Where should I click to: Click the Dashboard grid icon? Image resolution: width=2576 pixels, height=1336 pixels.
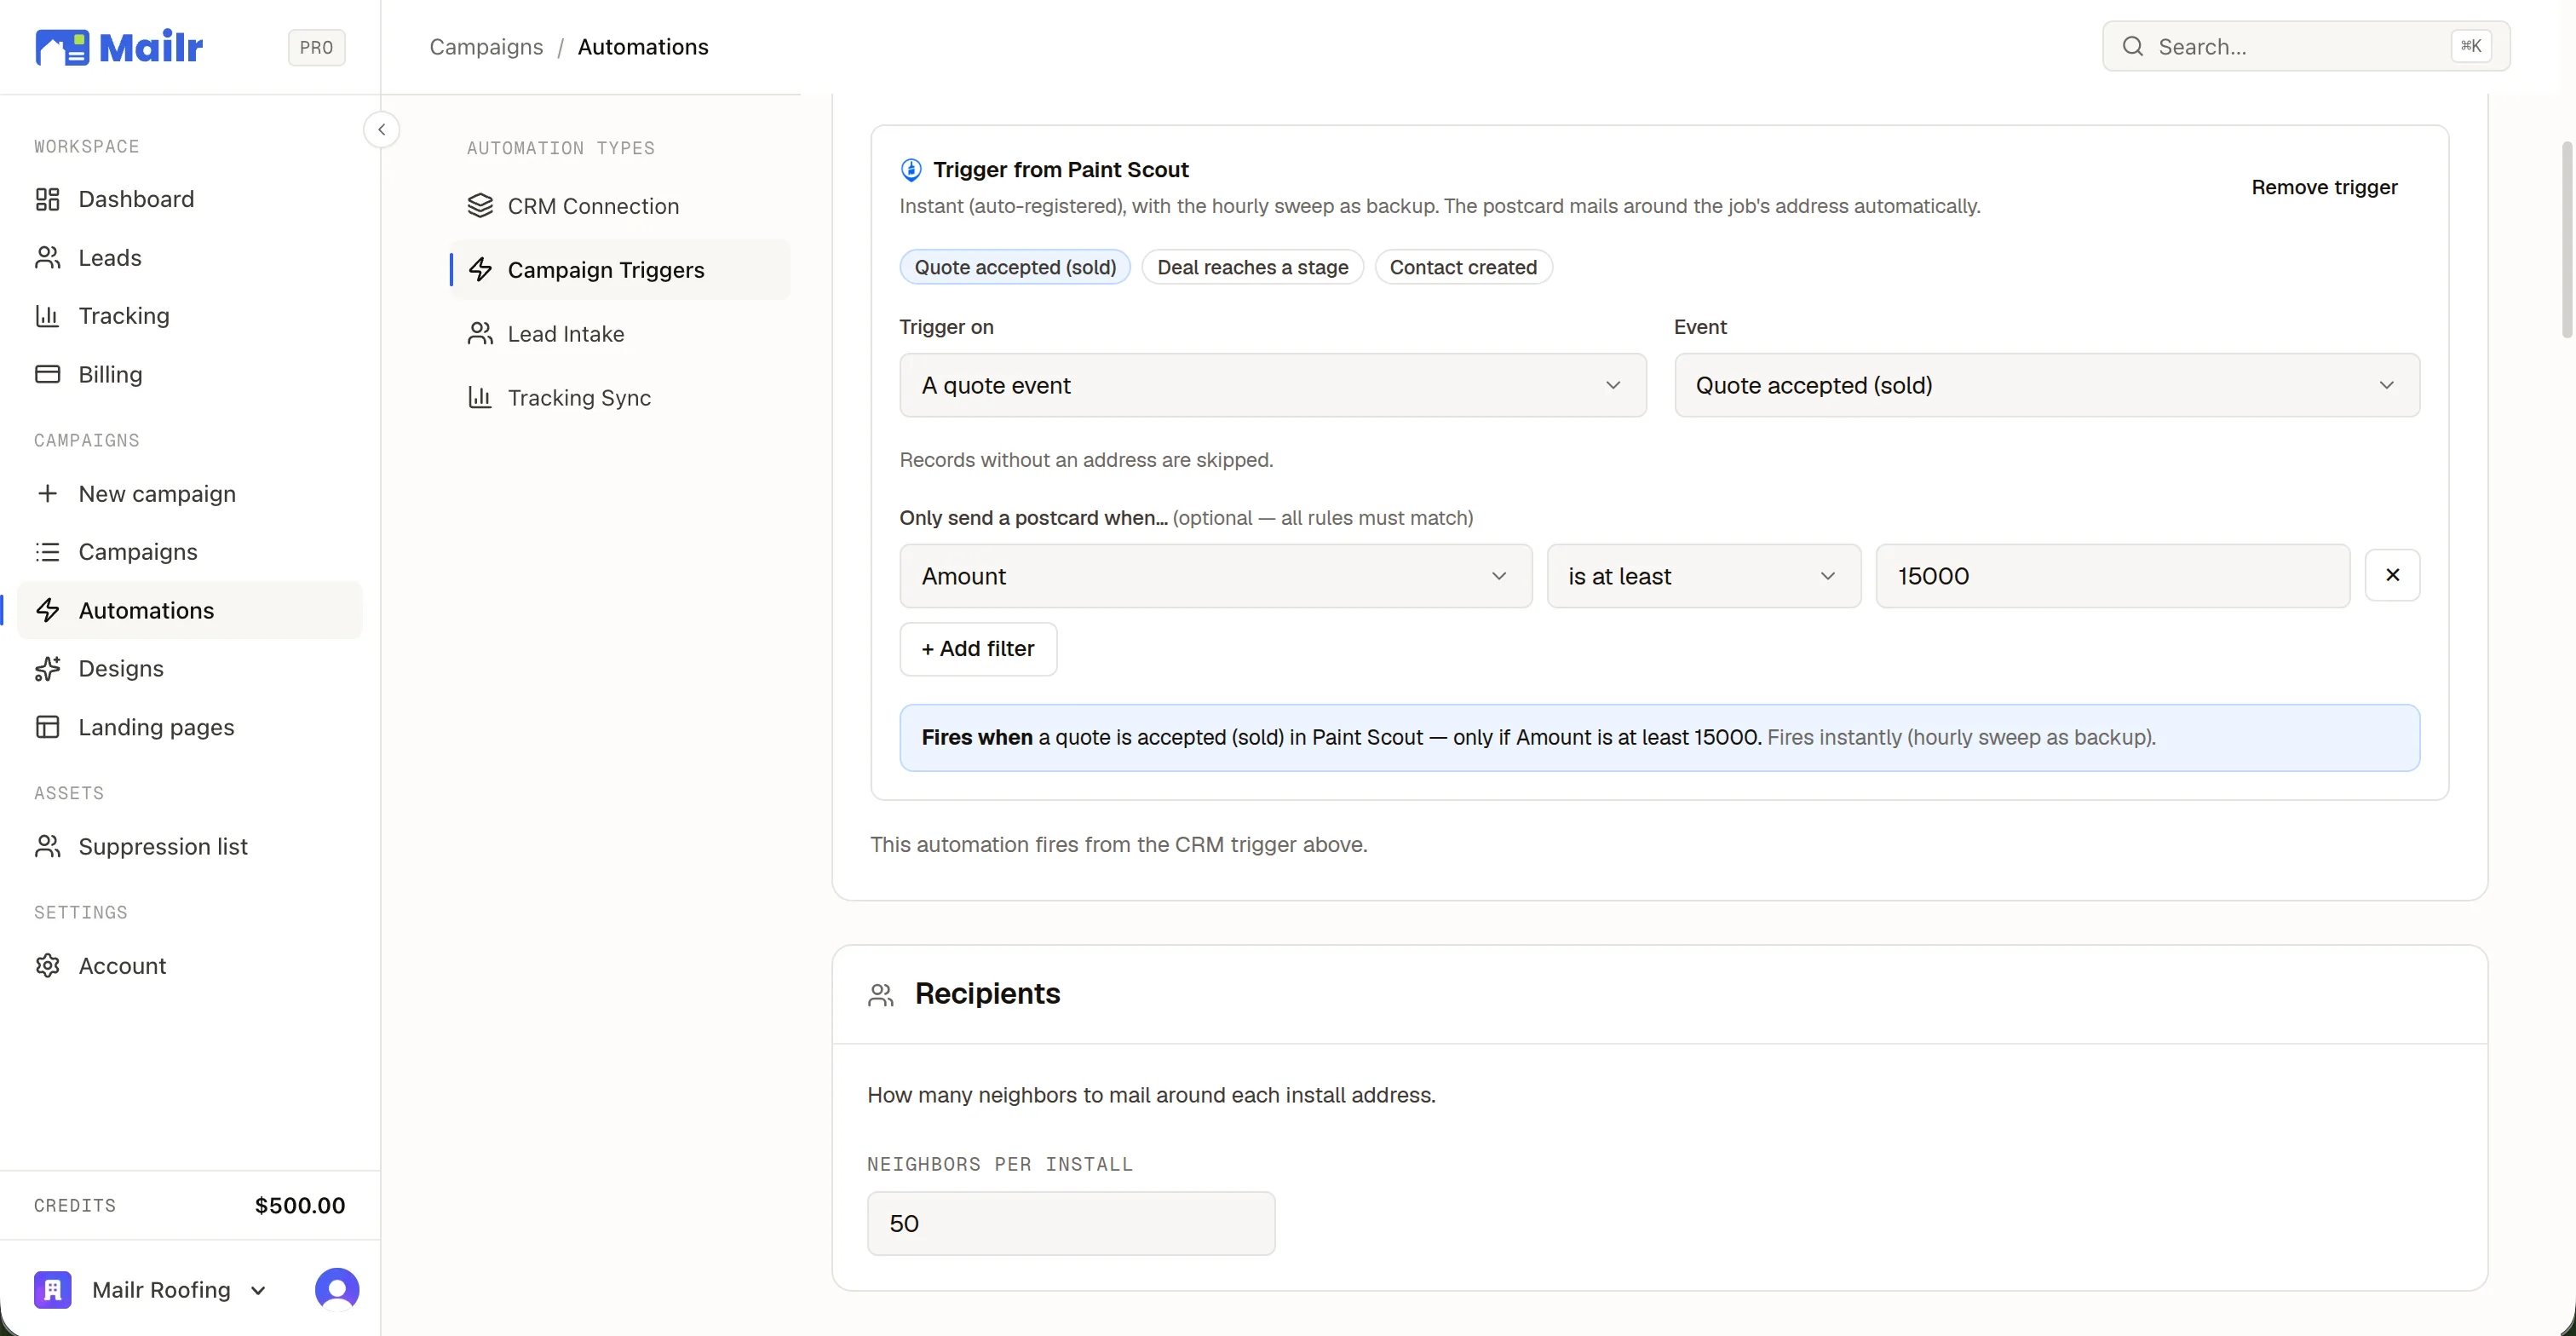point(47,199)
